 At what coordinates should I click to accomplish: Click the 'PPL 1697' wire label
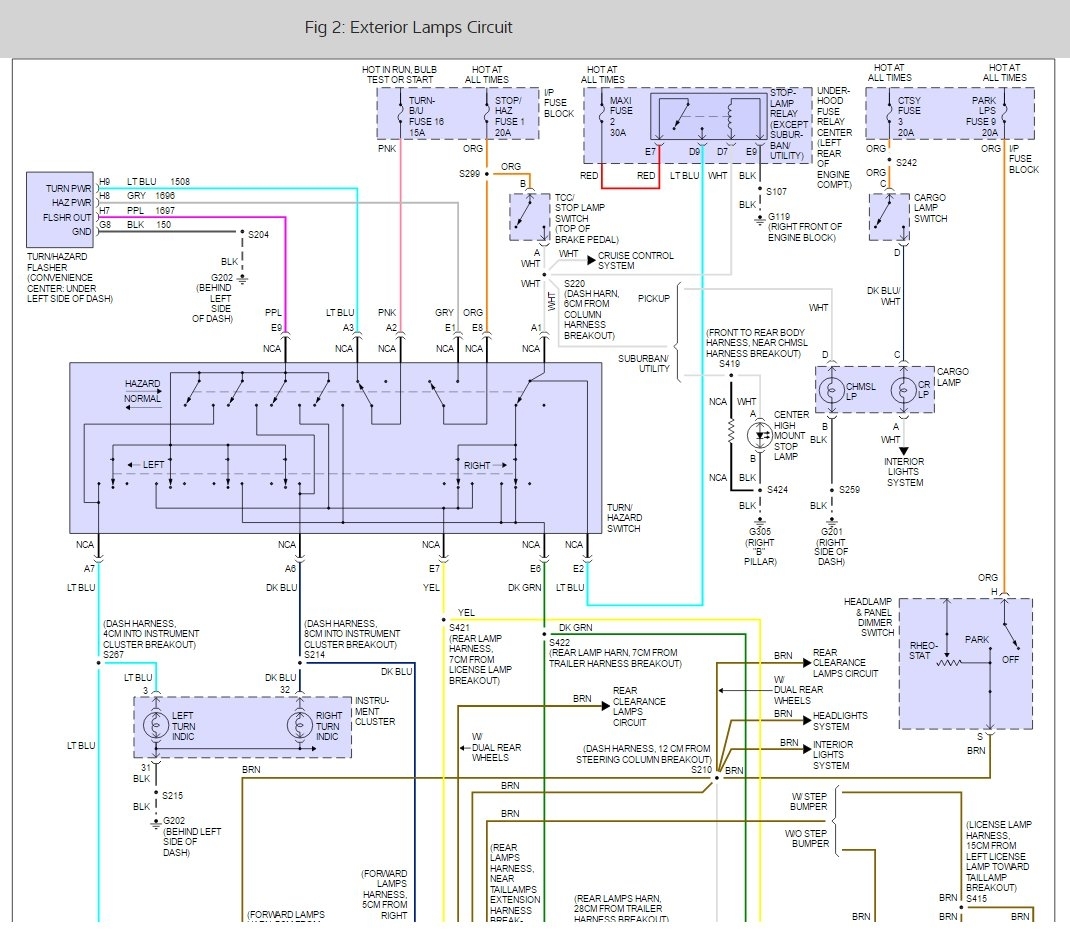[151, 211]
